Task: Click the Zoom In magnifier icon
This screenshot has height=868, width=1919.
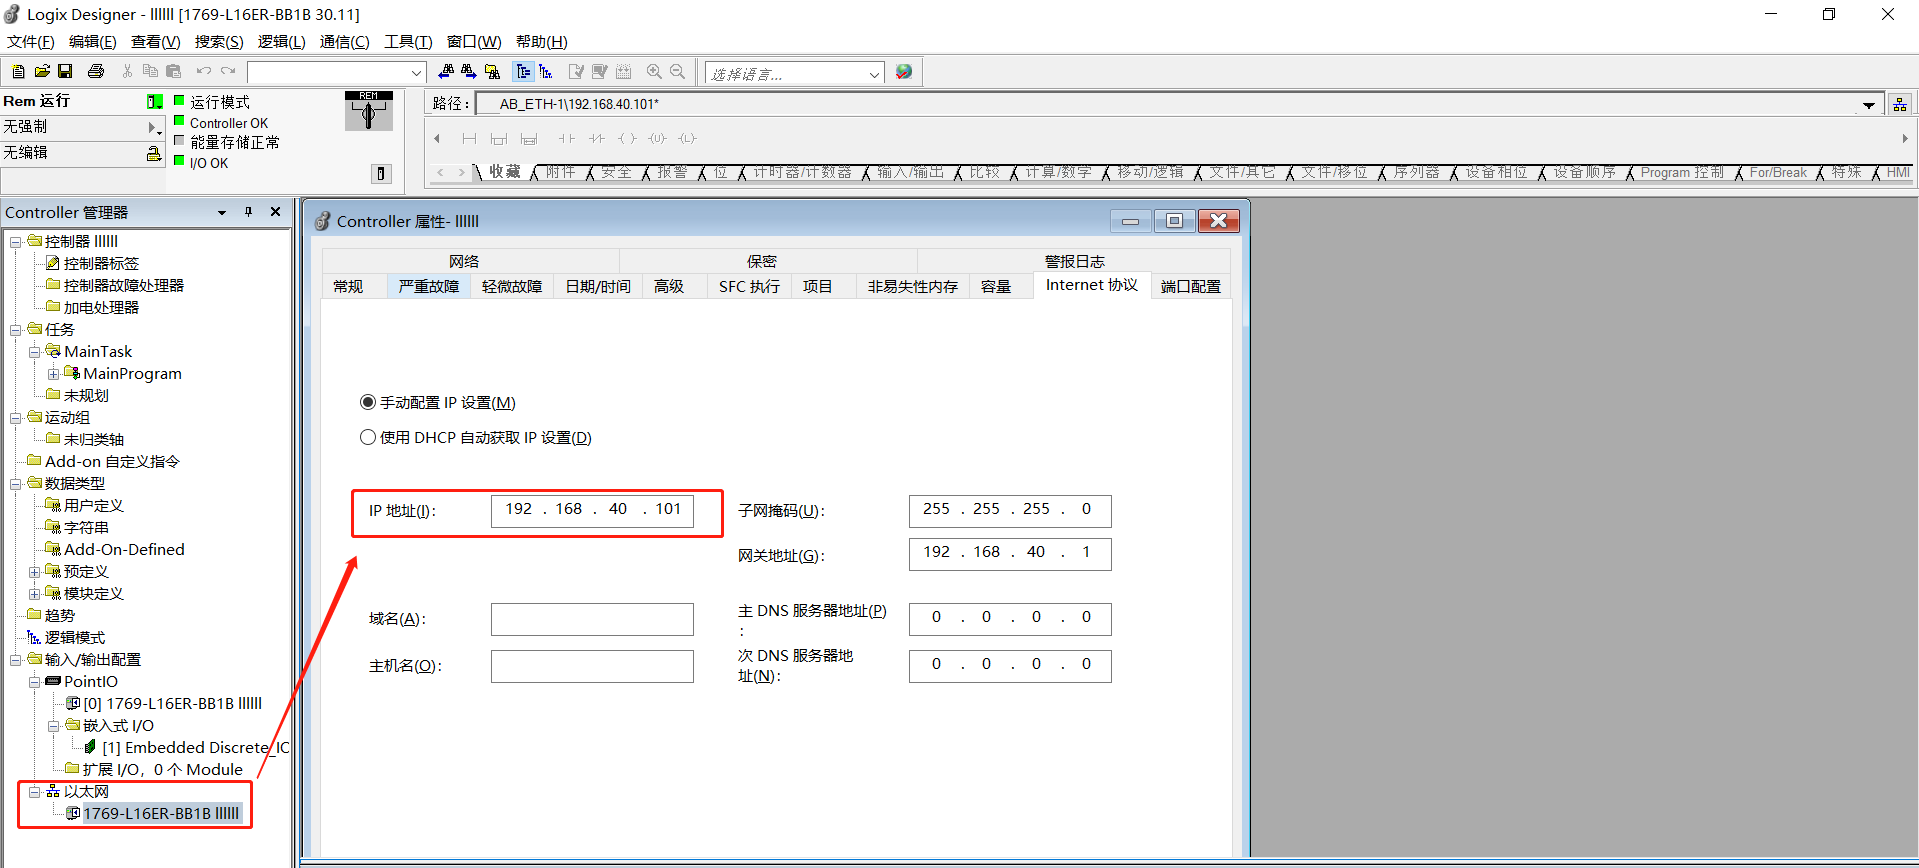Action: pos(654,72)
